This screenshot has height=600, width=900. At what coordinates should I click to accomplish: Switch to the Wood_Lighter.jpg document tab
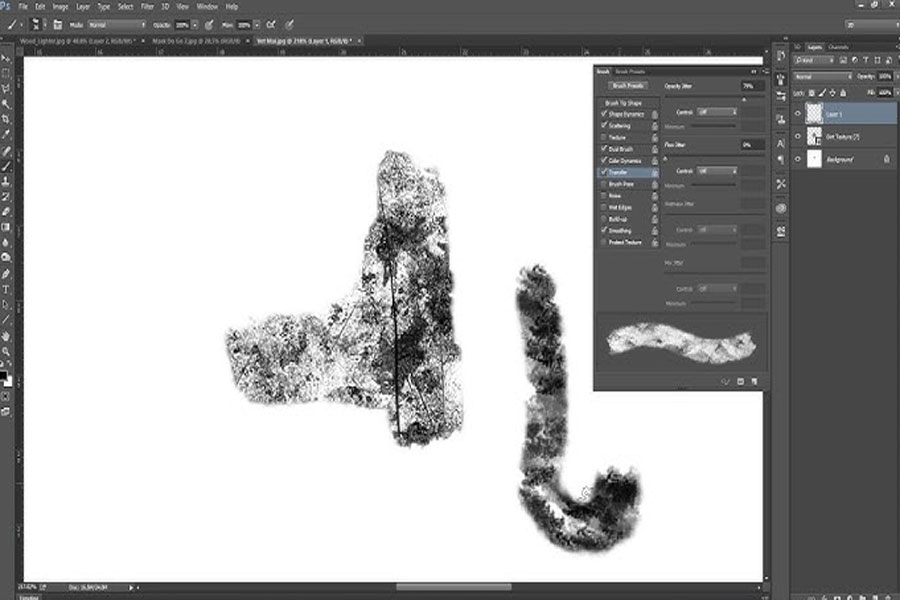77,41
